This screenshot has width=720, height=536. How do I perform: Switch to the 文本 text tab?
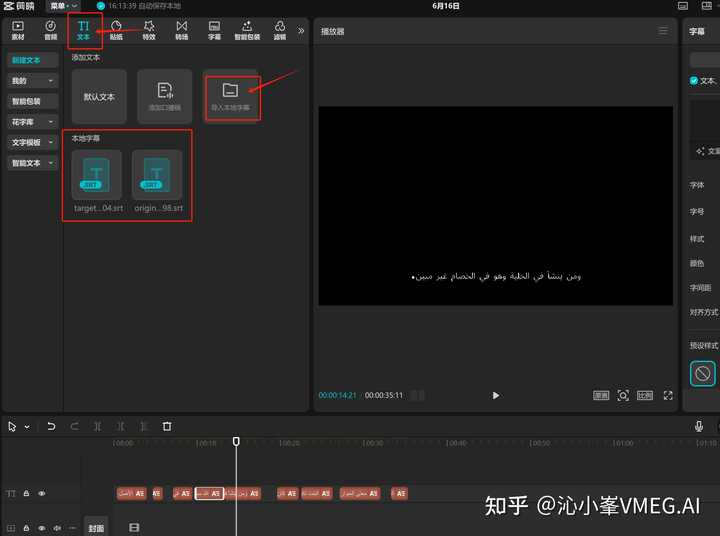coord(84,29)
